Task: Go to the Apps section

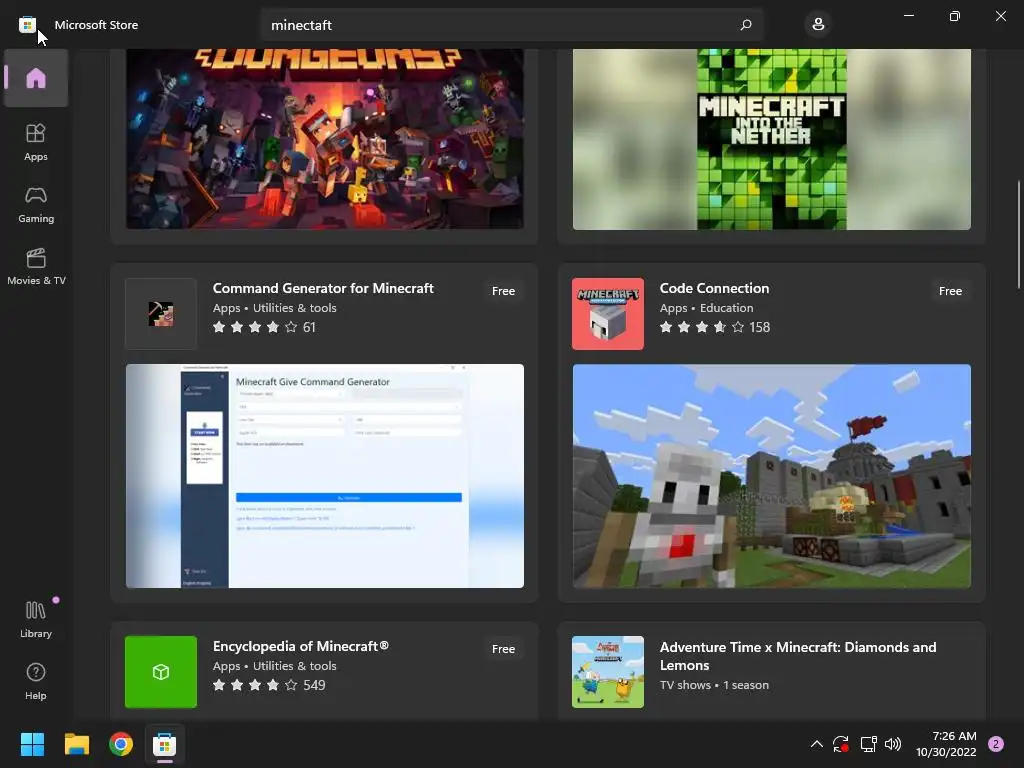Action: tap(36, 142)
